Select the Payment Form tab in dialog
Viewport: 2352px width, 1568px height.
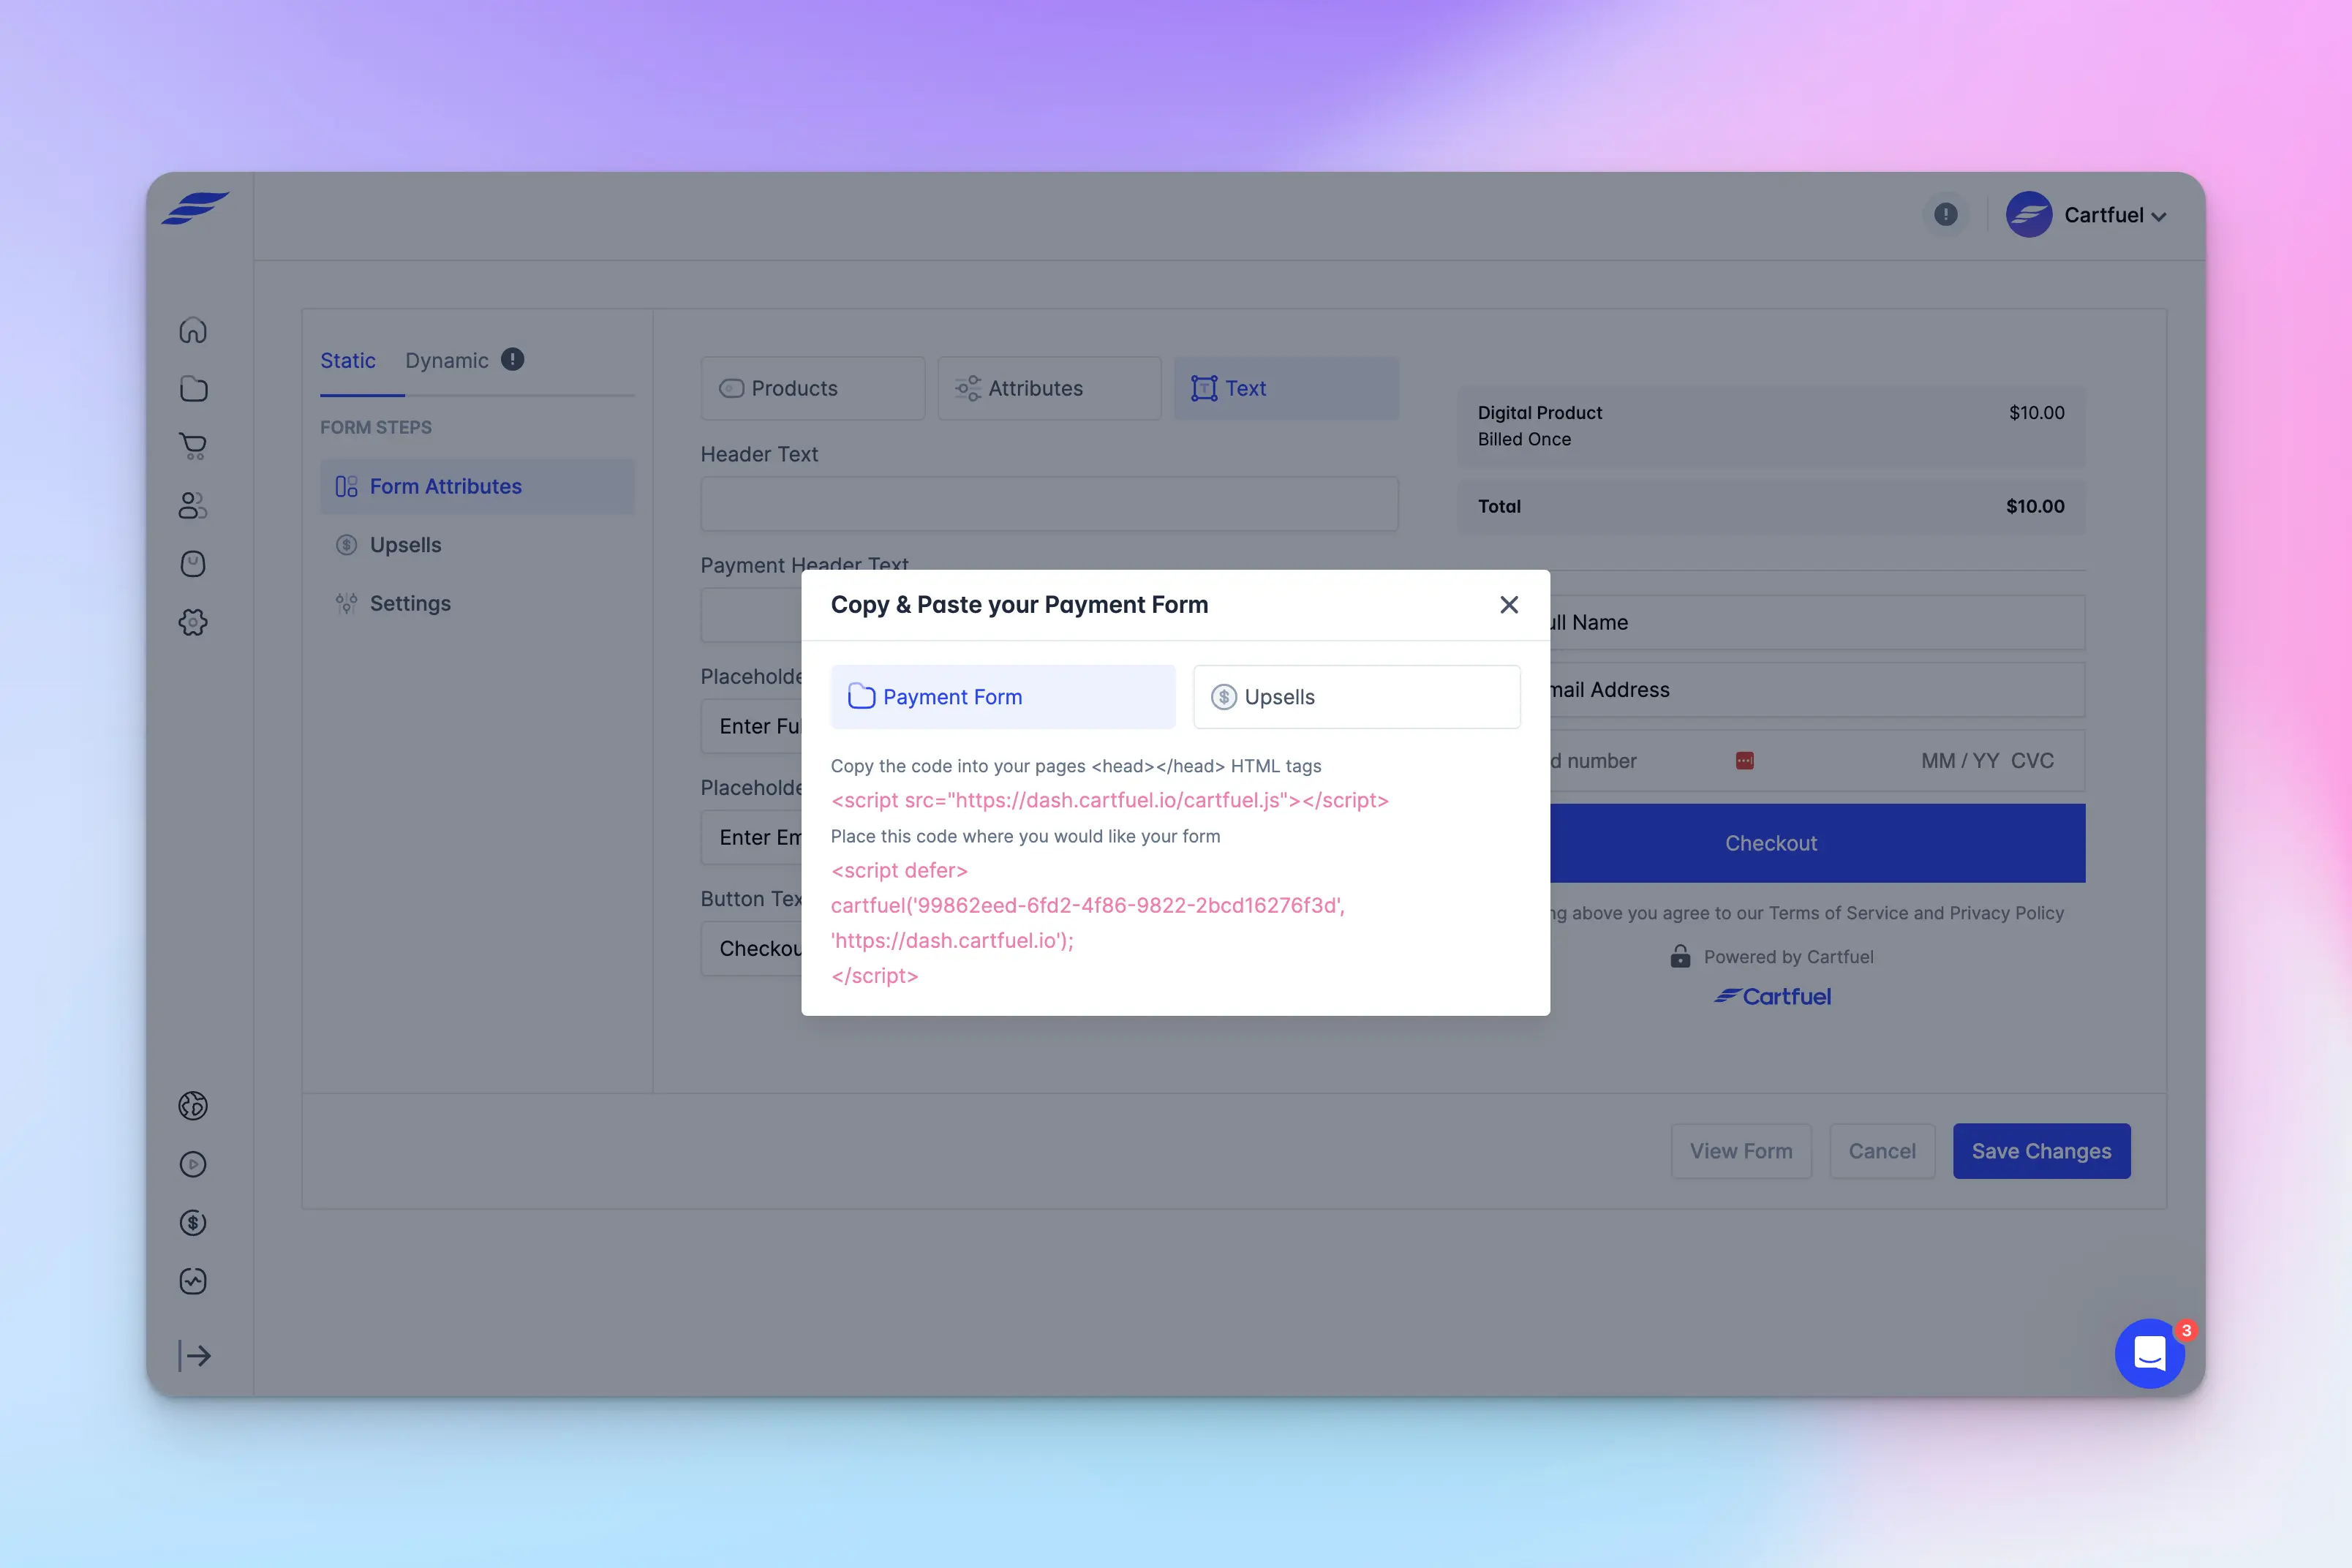click(1003, 697)
